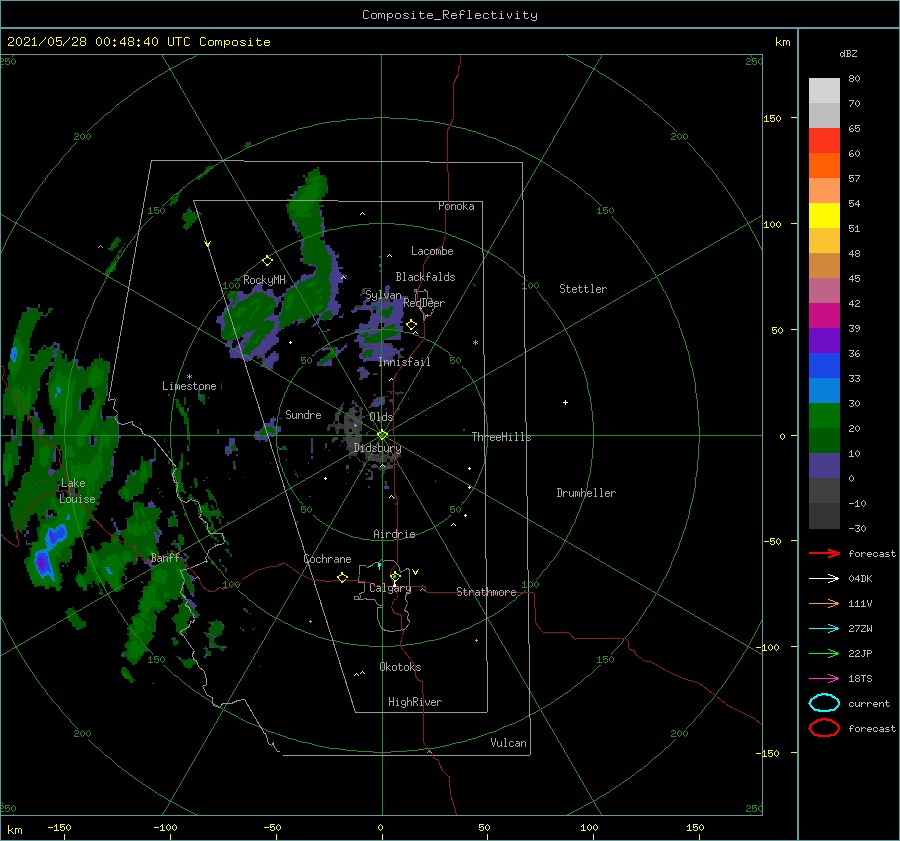Viewport: 900px width, 841px height.
Task: Click the white asterisk marker above Limestone
Action: click(x=189, y=377)
